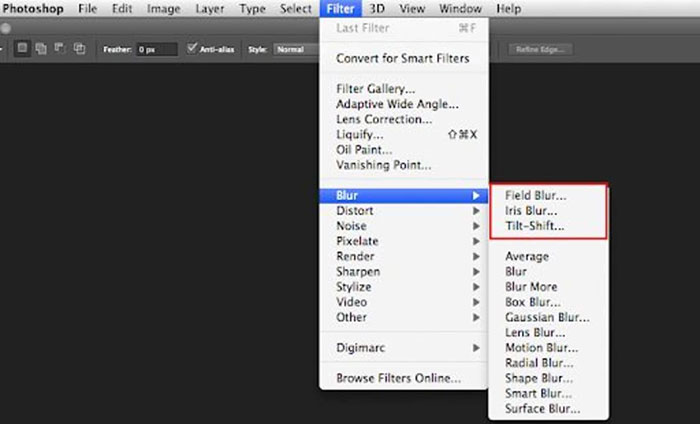
Task: Expand the Video submenu
Action: 404,302
